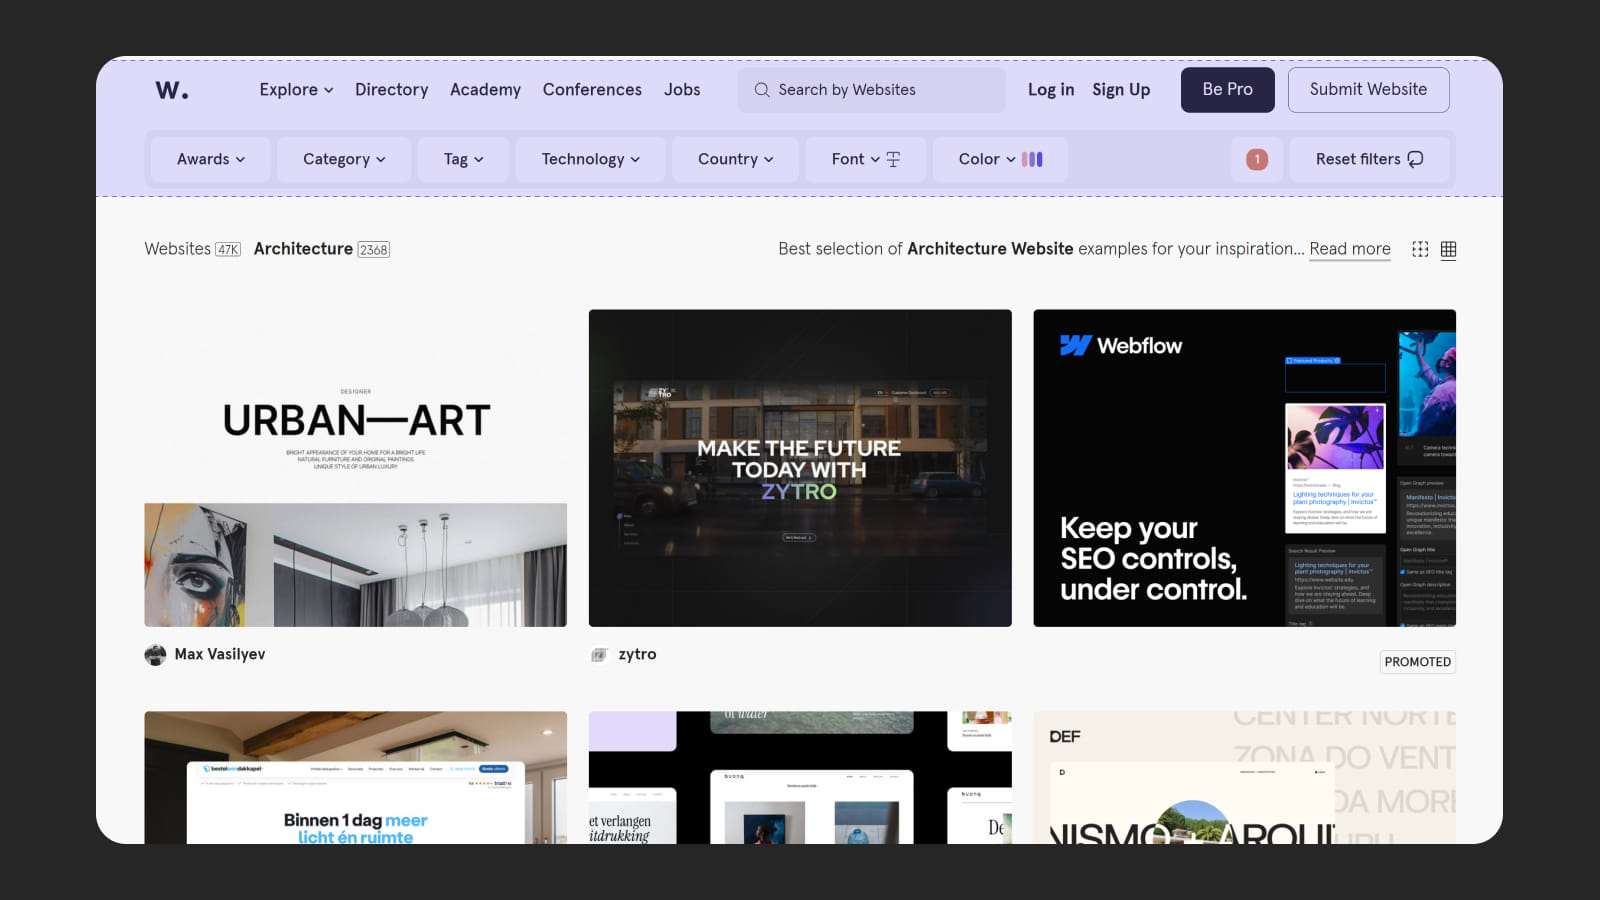Open the font preview glyph icon beside Font
This screenshot has width=1600, height=900.
coord(893,159)
